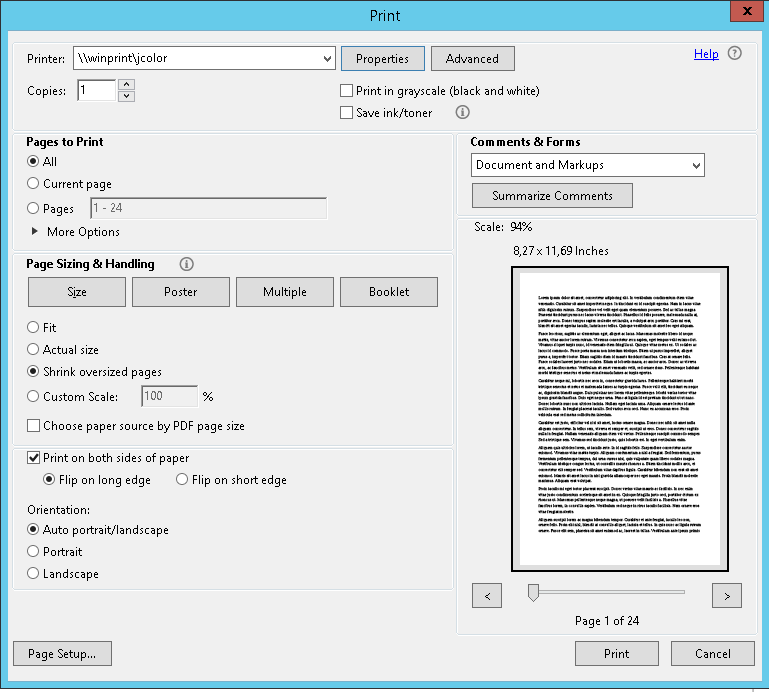Go to next preview page arrow
The width and height of the screenshot is (769, 692).
(x=727, y=596)
